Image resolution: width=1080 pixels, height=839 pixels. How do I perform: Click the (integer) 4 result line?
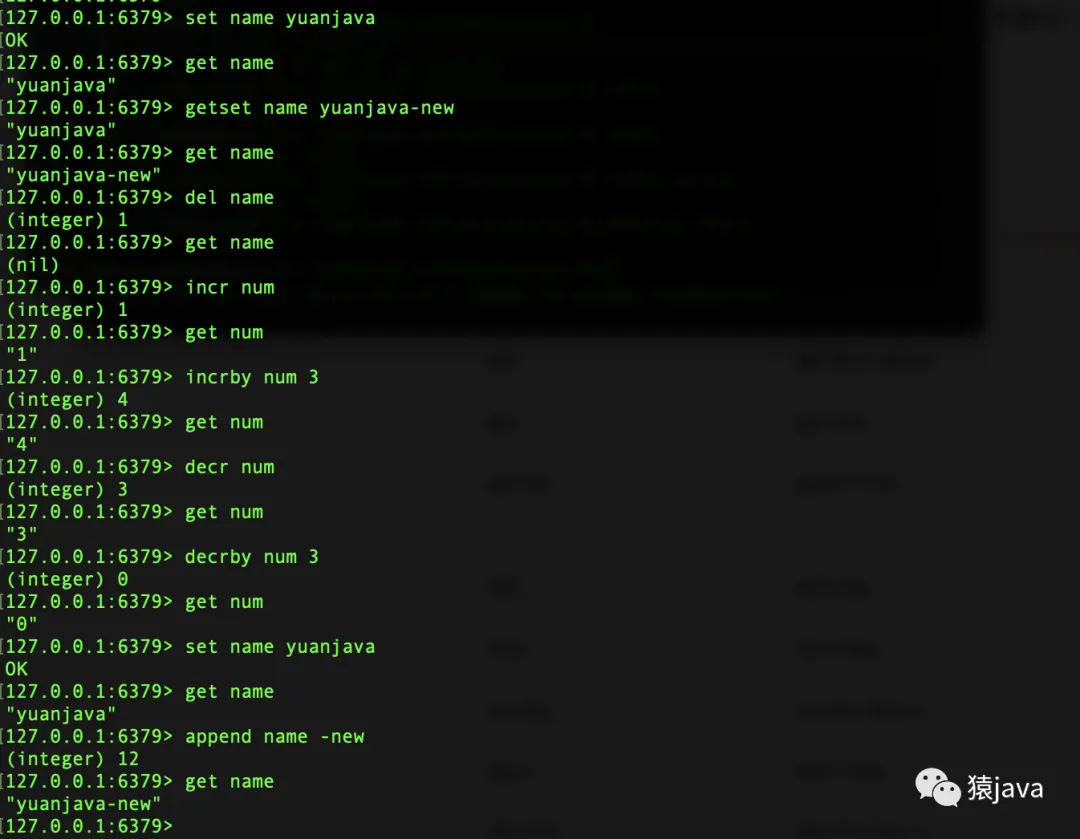click(67, 400)
